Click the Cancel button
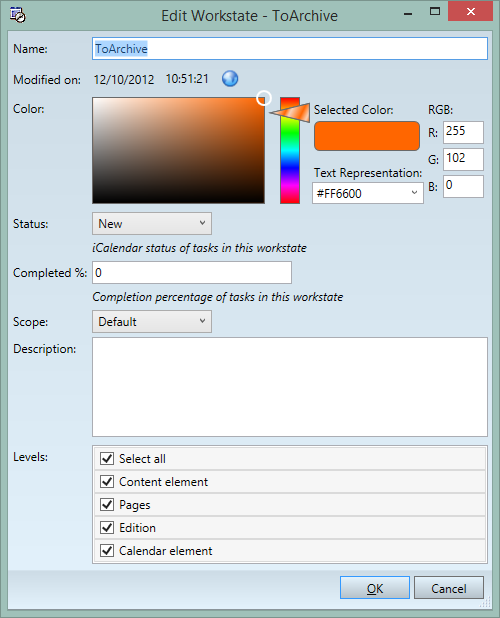Screen dimensions: 500x618 (449, 588)
